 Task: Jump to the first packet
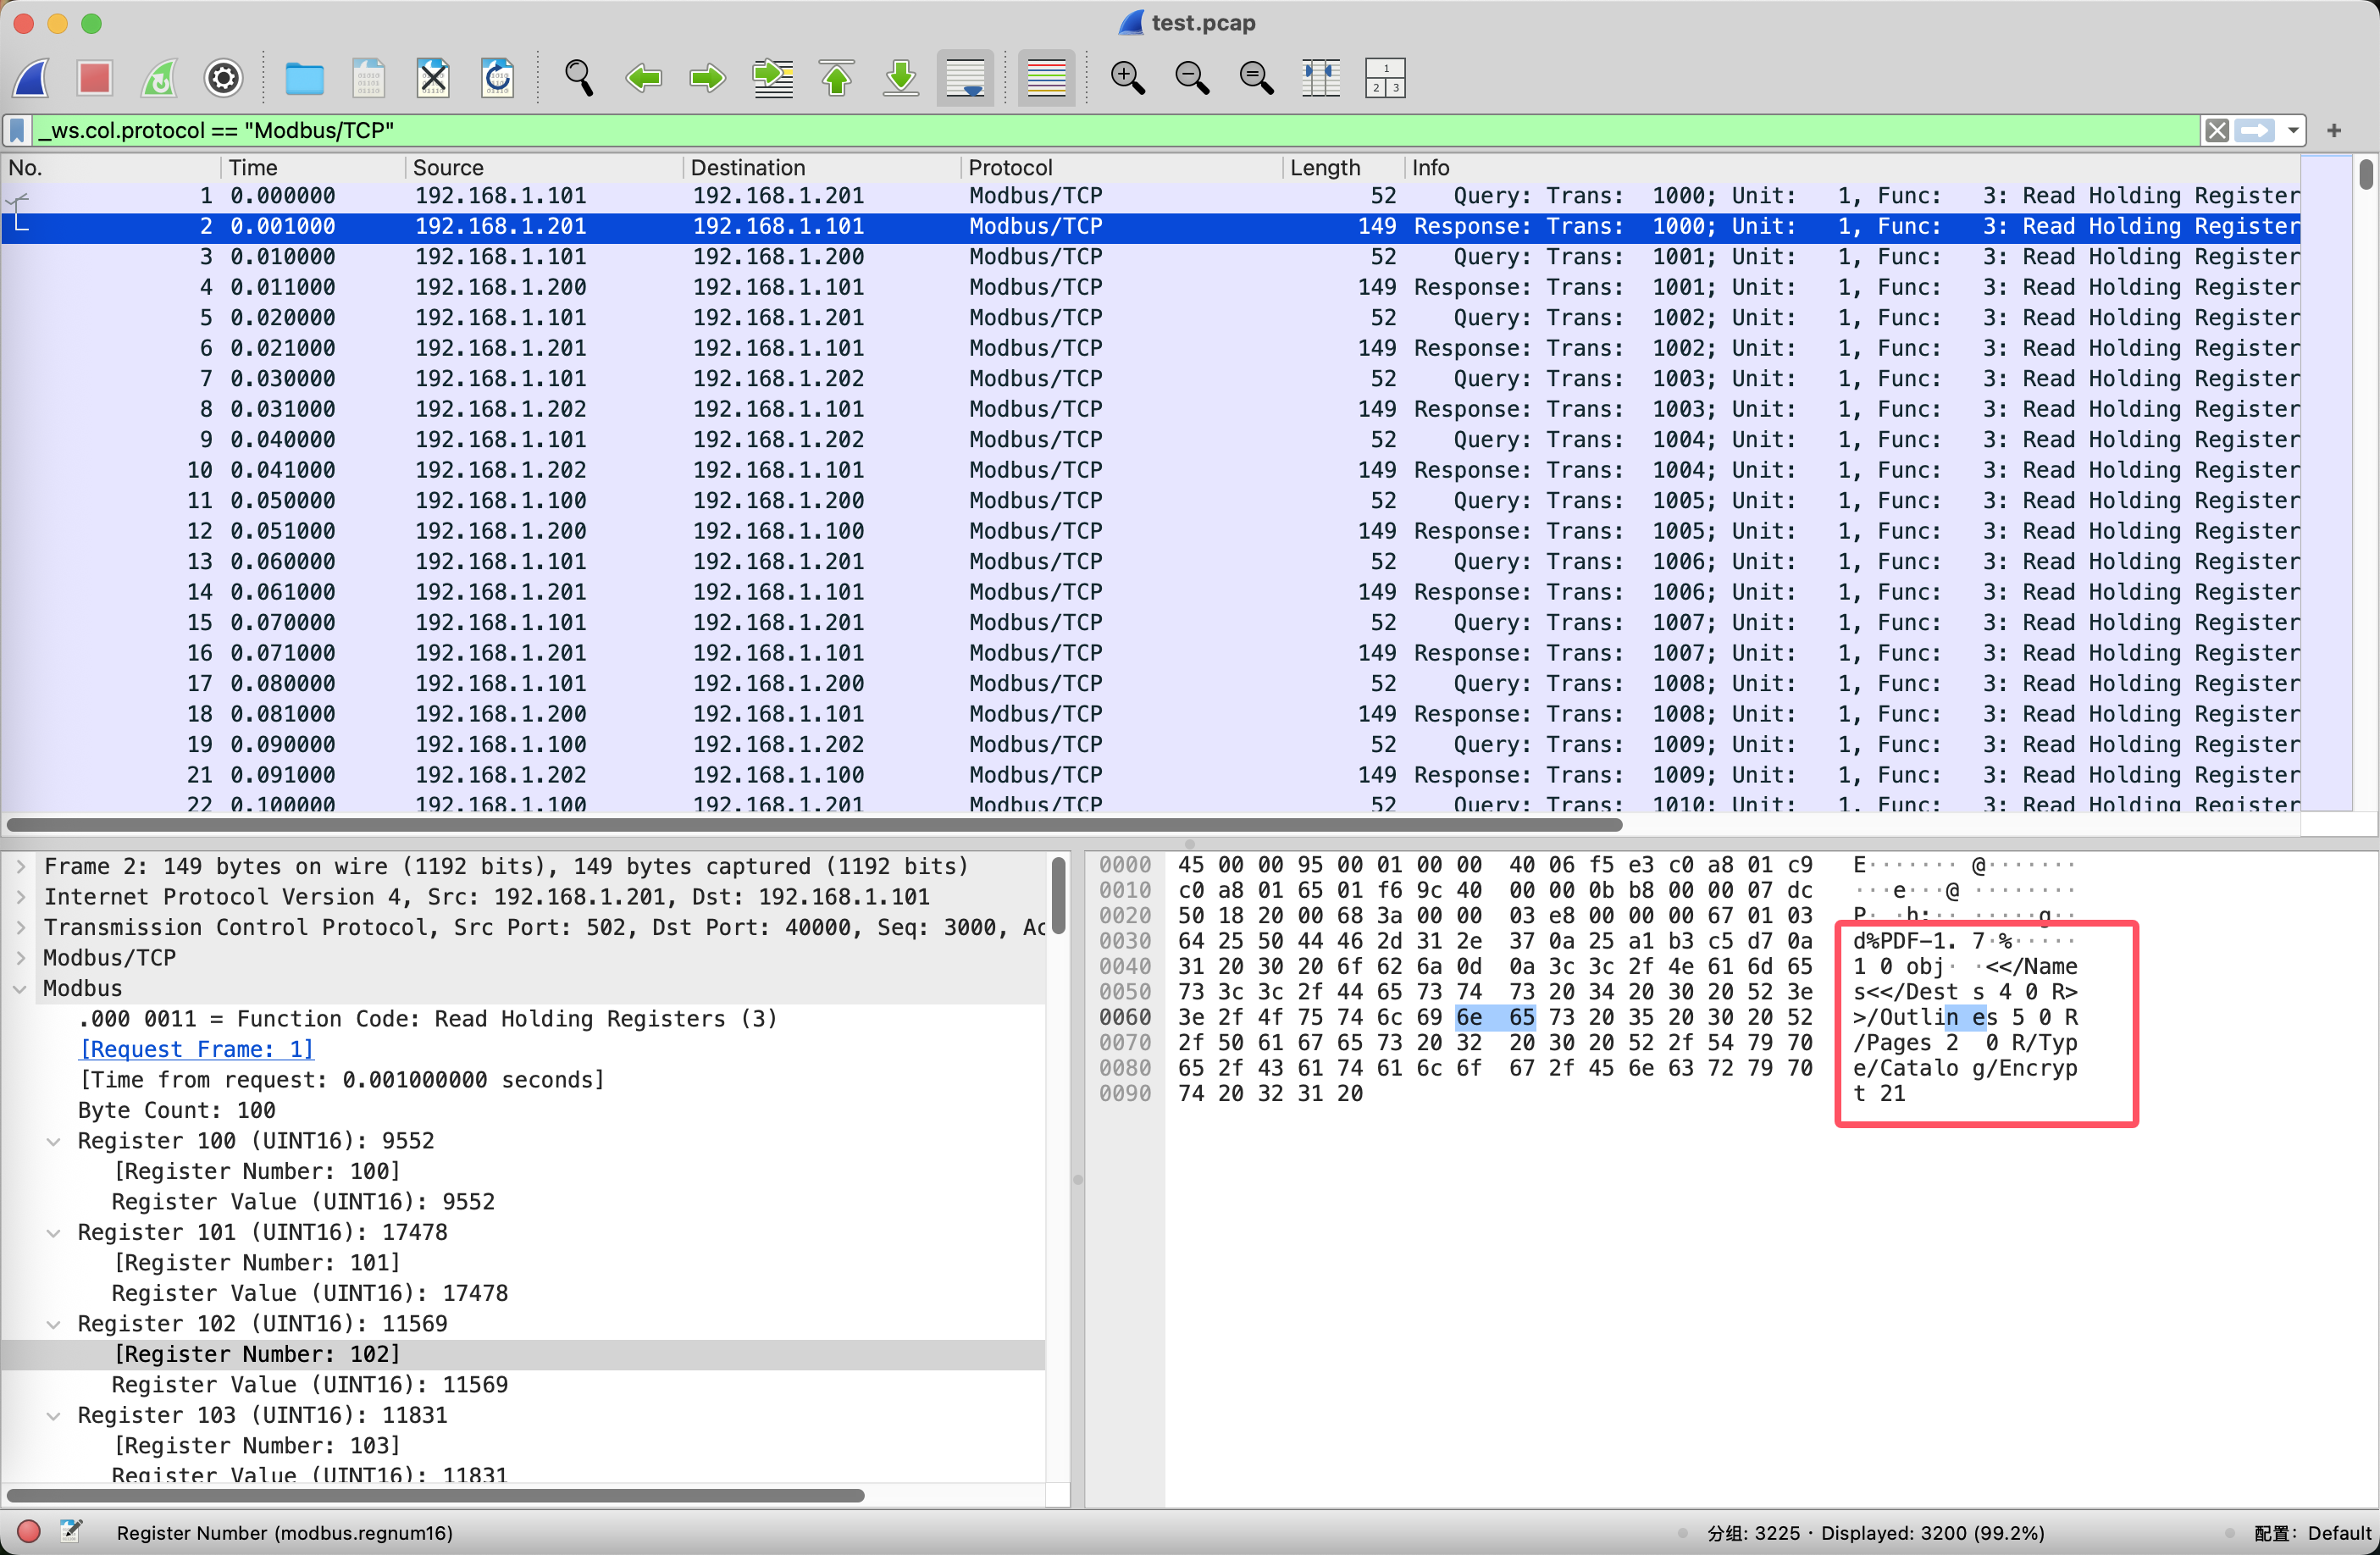click(836, 78)
